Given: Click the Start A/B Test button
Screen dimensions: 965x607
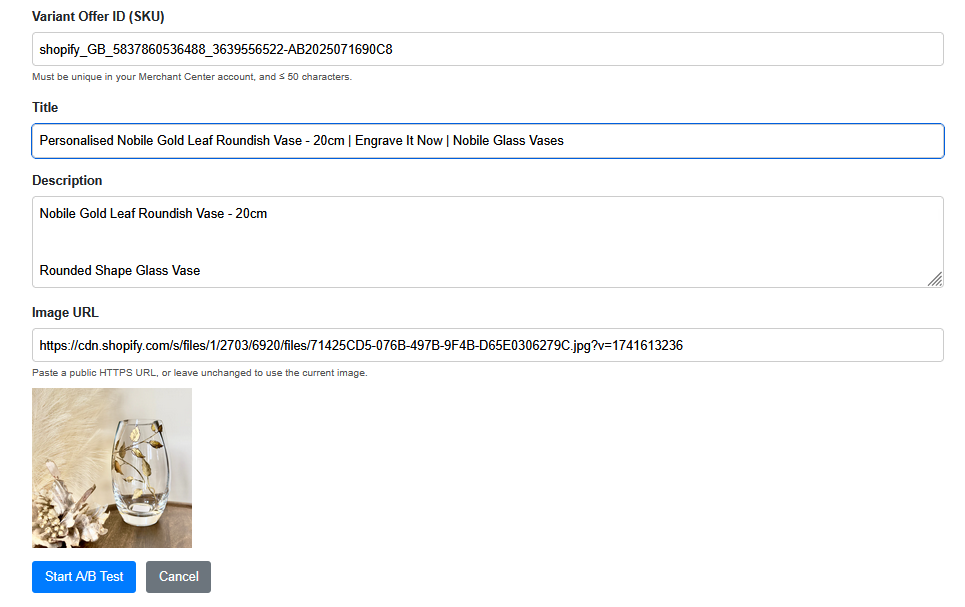Looking at the screenshot, I should point(84,577).
